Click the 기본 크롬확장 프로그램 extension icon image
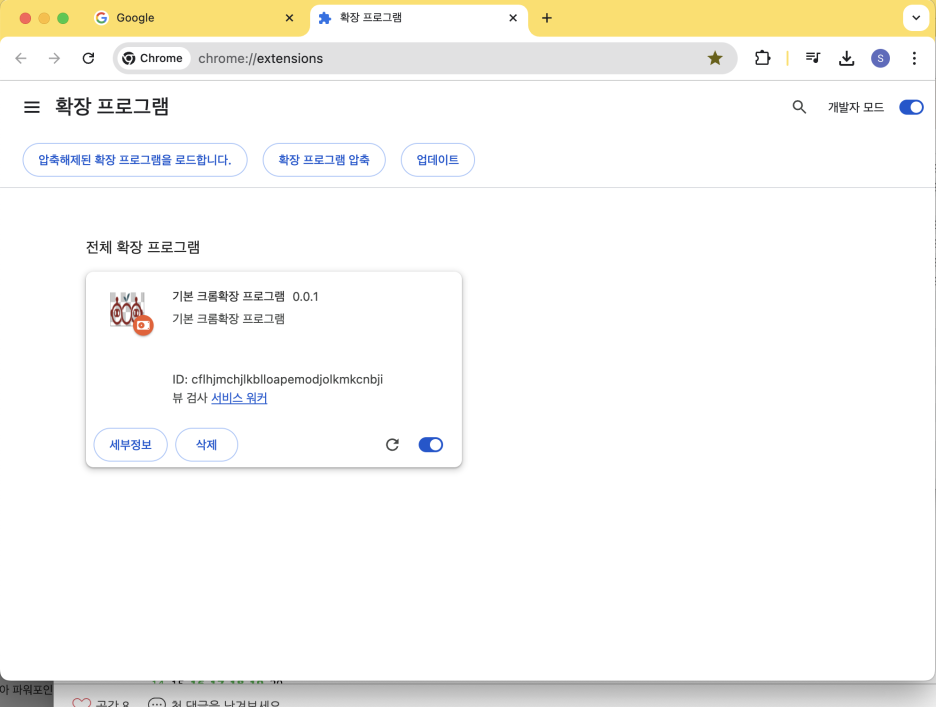 click(131, 313)
